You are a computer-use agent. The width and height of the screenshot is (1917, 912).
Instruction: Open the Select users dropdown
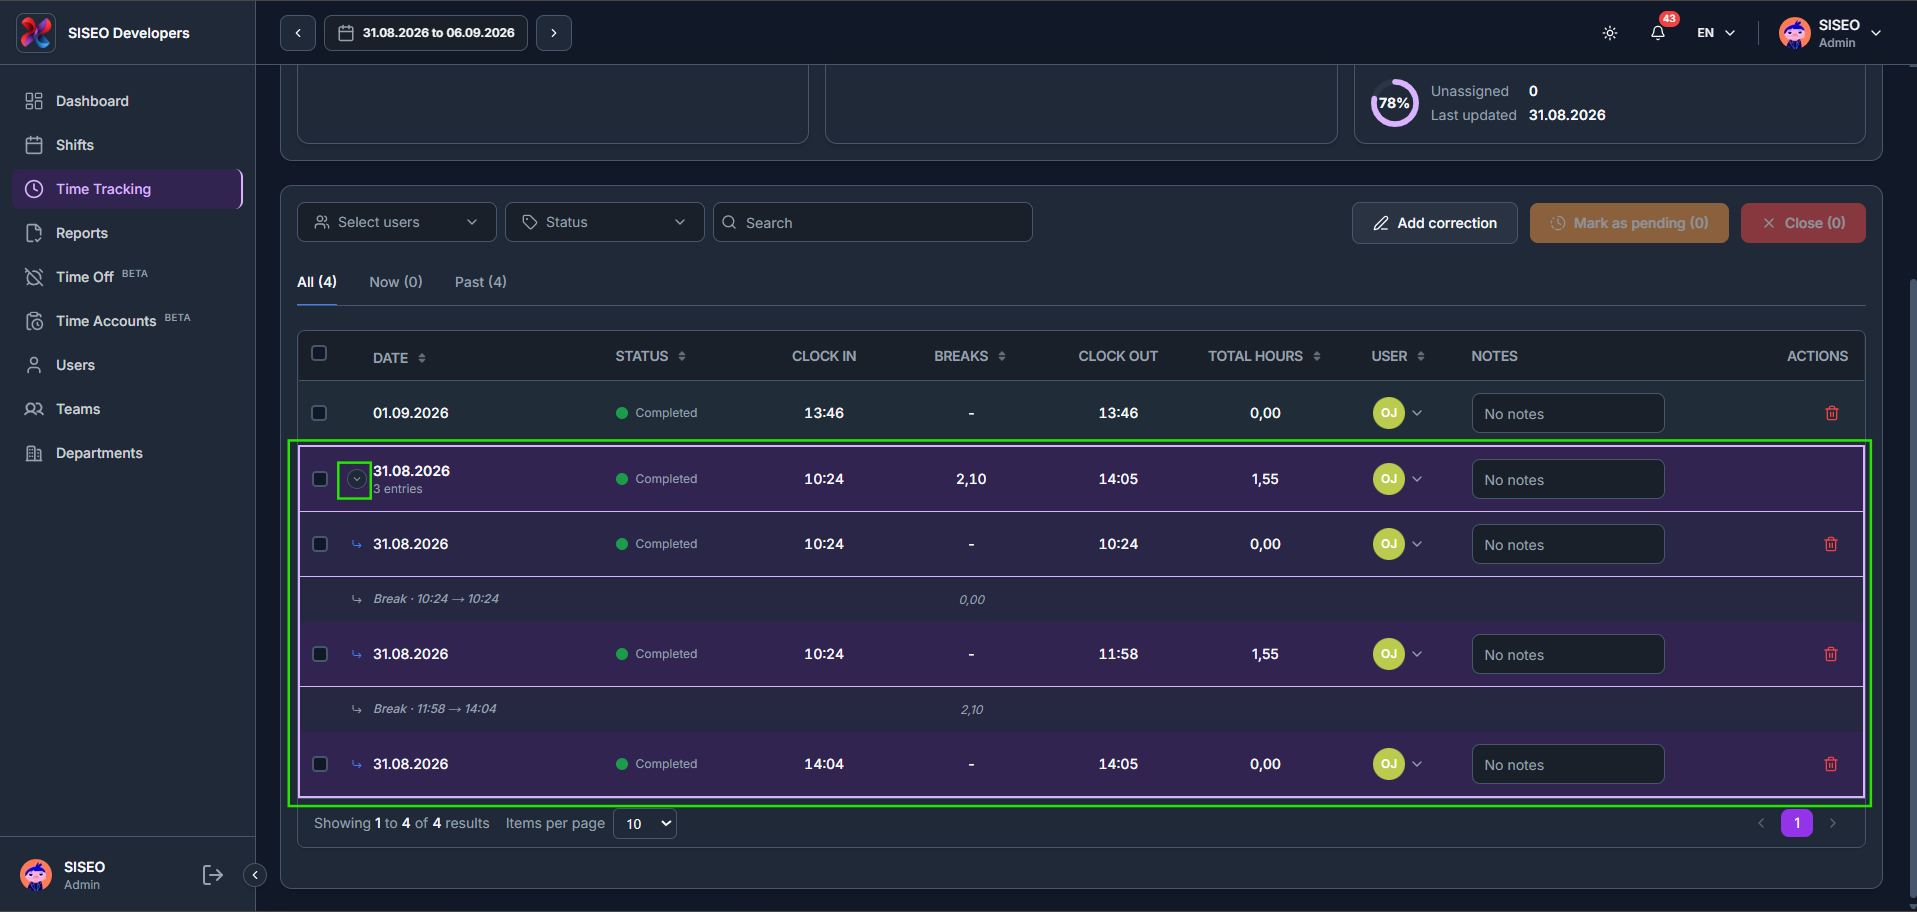[397, 222]
